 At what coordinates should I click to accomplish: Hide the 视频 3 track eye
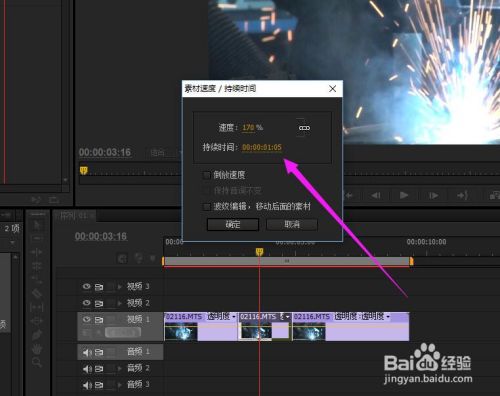[87, 286]
